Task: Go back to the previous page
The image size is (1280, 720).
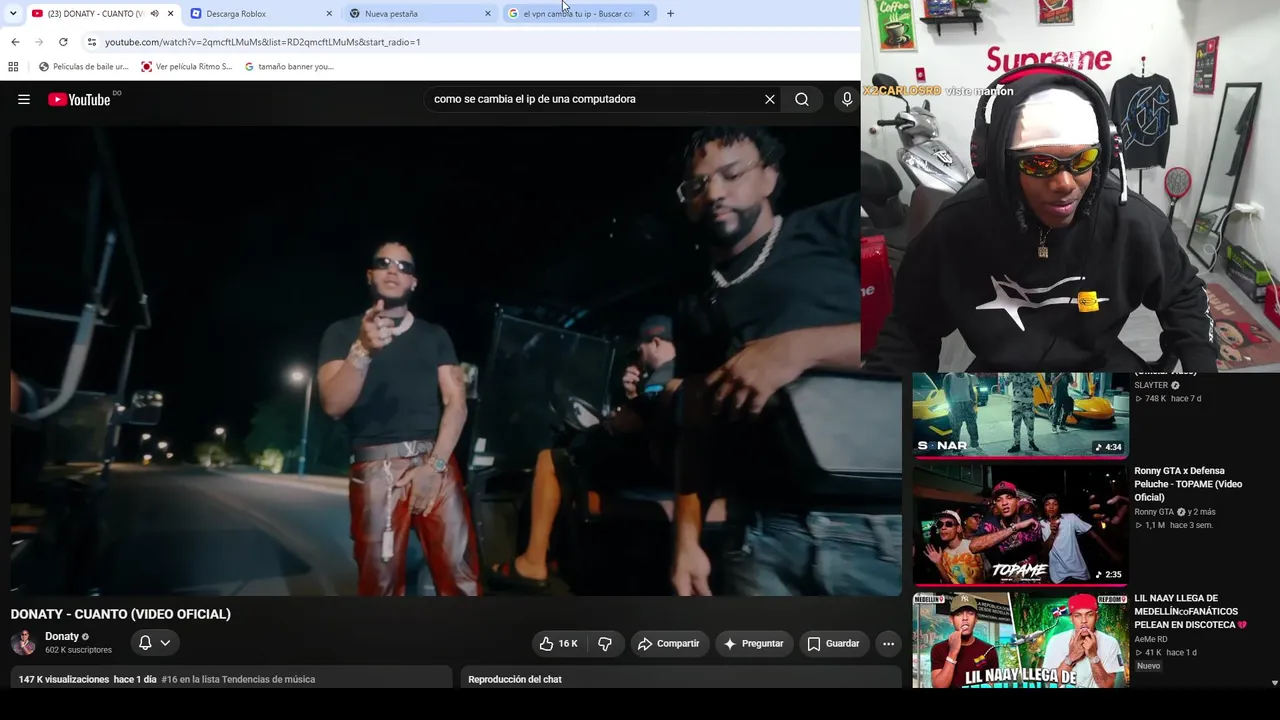Action: (x=15, y=42)
